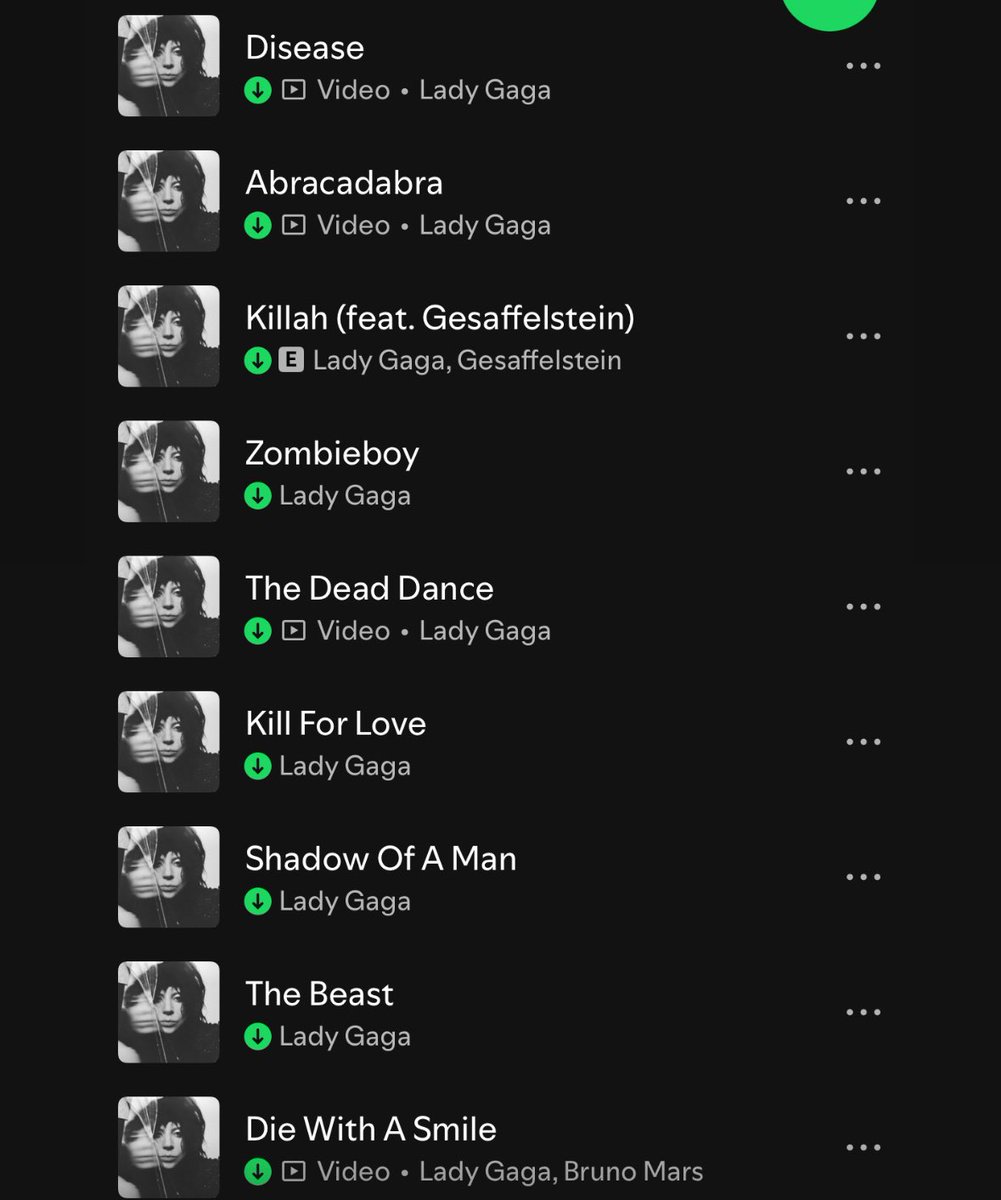
Task: Click the video icon under Abracadabra
Action: [x=293, y=225]
